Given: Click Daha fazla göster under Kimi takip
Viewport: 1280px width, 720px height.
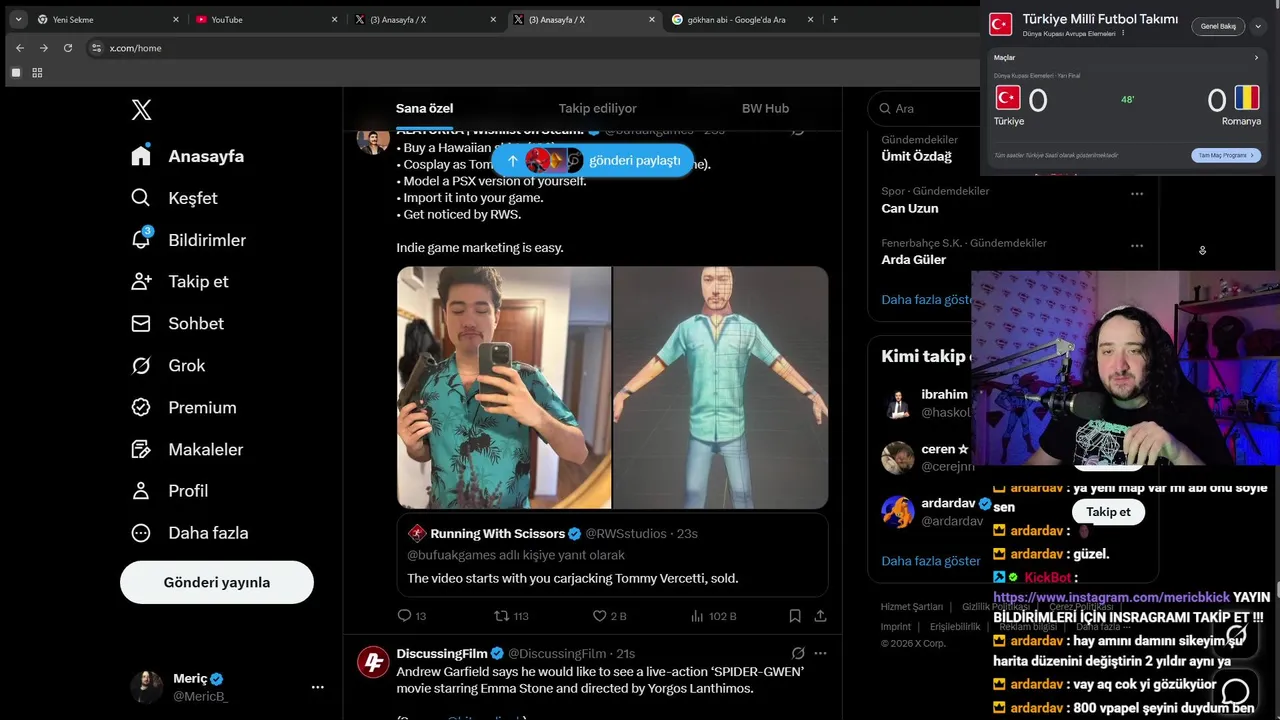Looking at the screenshot, I should [931, 561].
